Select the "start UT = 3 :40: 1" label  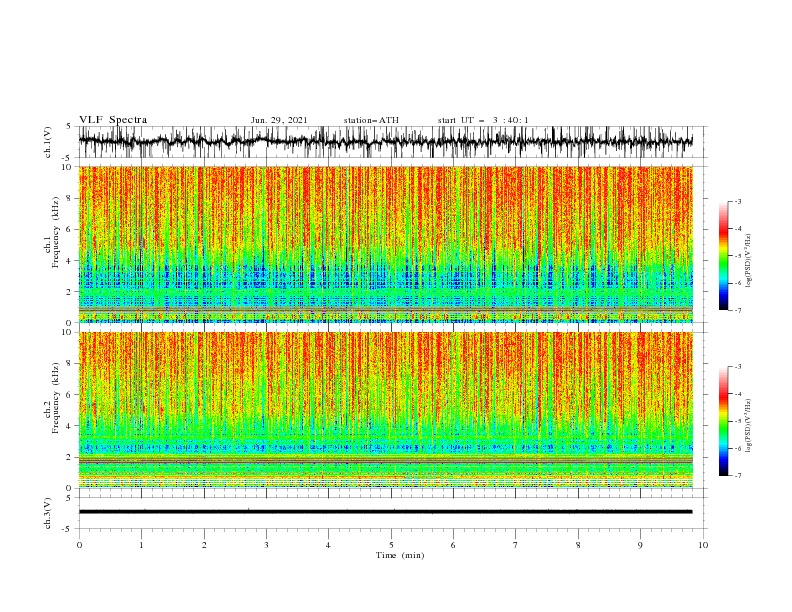[x=483, y=120]
